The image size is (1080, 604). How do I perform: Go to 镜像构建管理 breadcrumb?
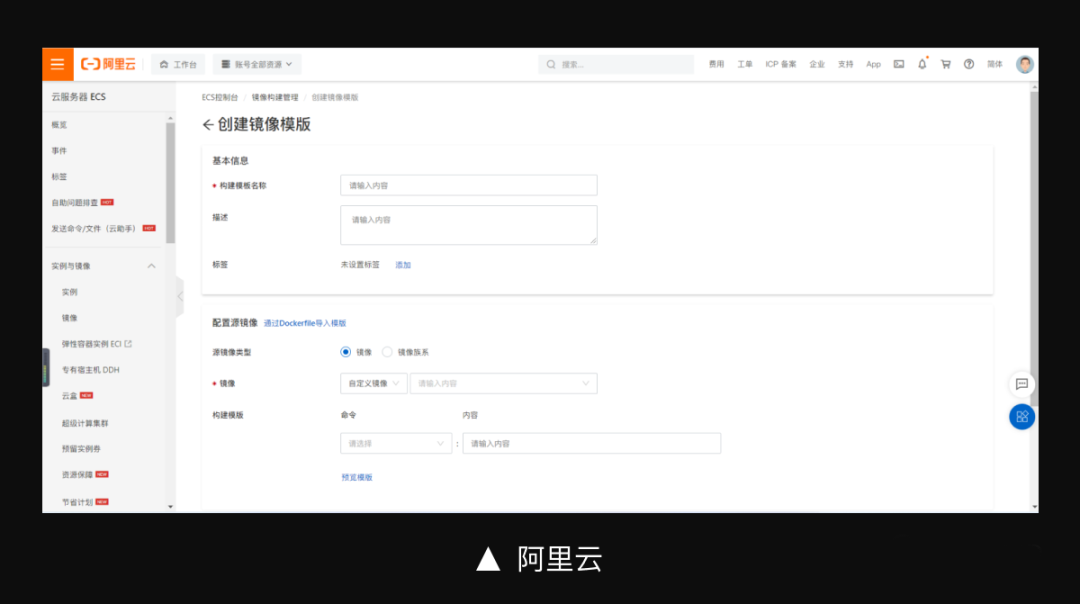click(x=275, y=97)
